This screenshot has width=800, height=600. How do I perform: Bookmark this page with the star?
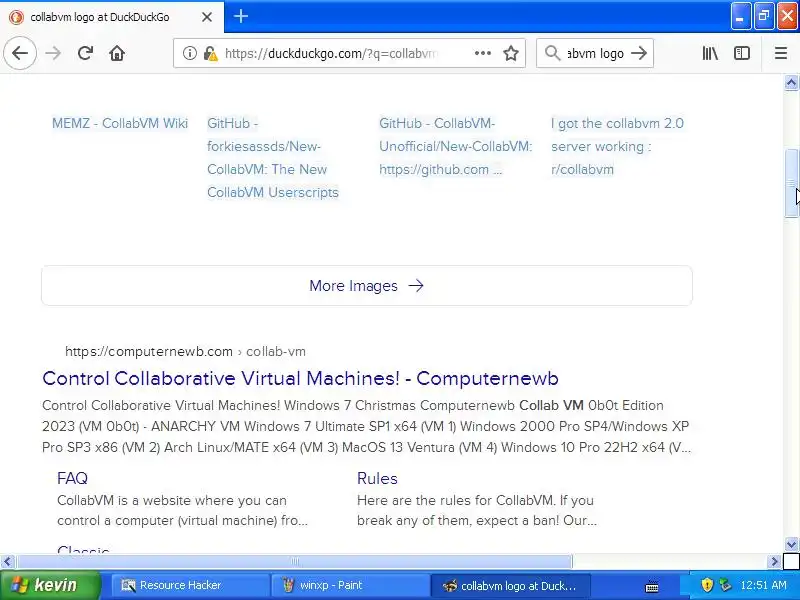coord(511,53)
